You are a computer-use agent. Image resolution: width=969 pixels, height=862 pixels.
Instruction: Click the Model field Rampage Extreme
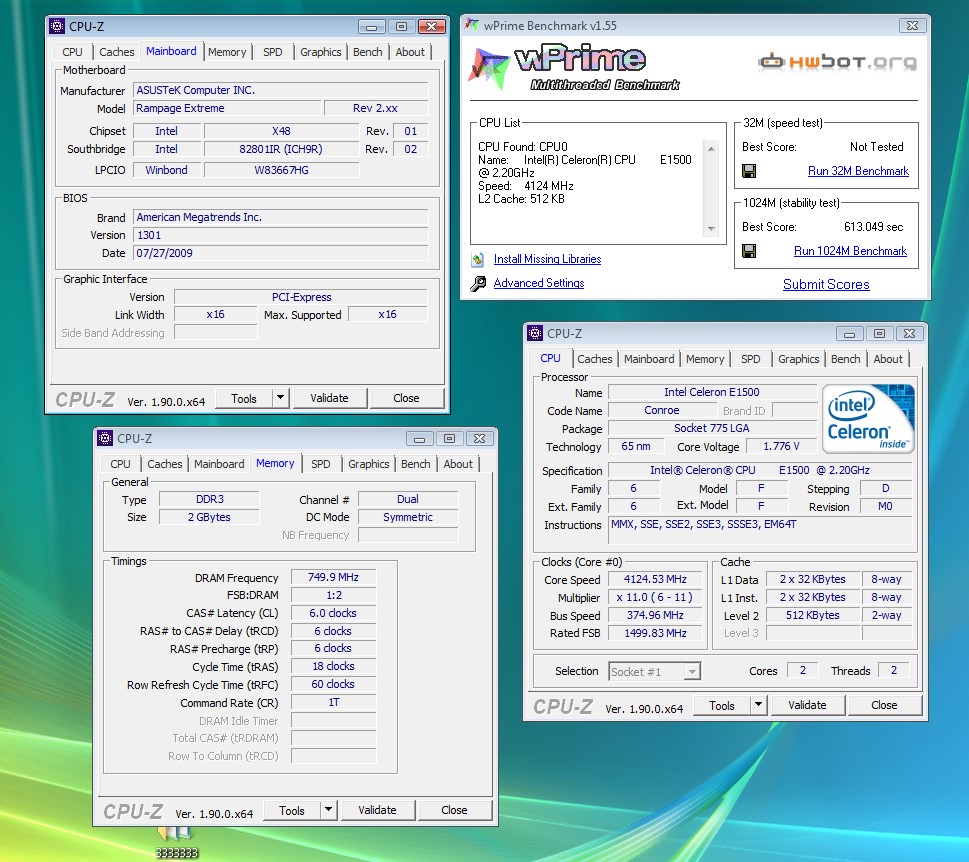[227, 108]
